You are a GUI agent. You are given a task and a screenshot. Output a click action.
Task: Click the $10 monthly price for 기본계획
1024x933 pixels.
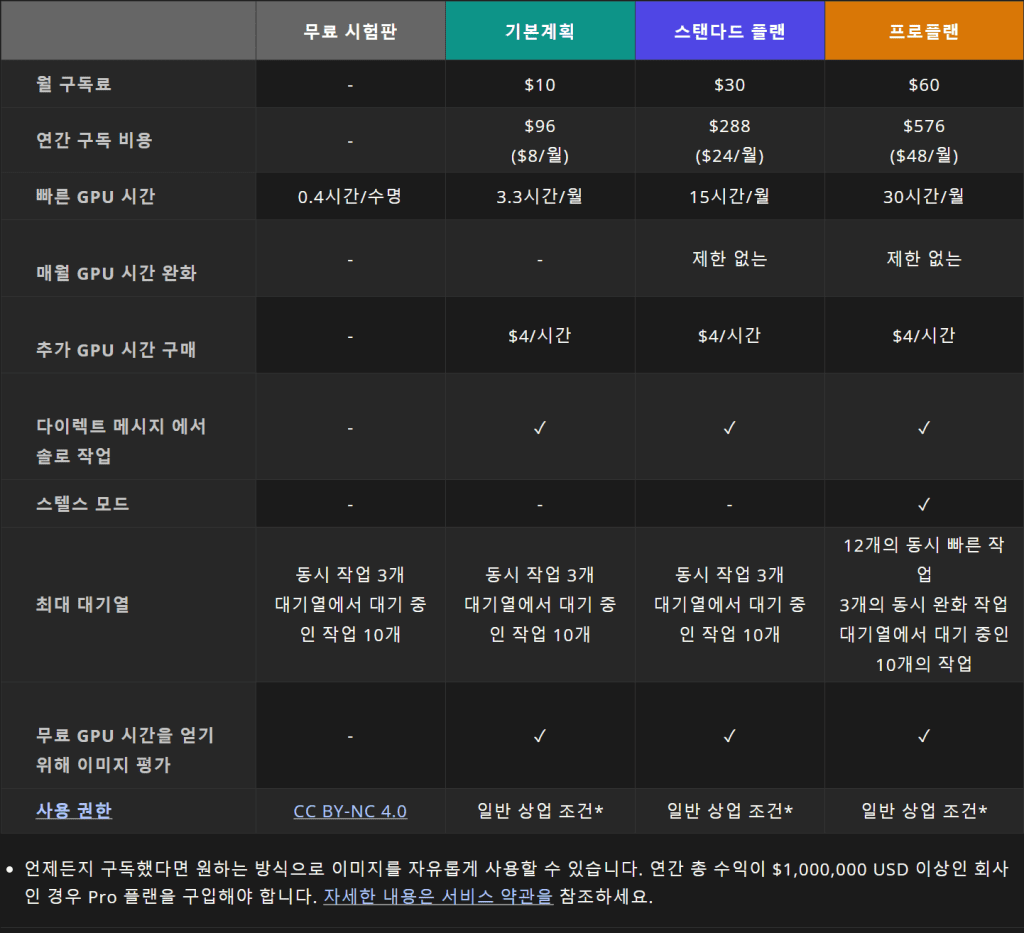(540, 85)
